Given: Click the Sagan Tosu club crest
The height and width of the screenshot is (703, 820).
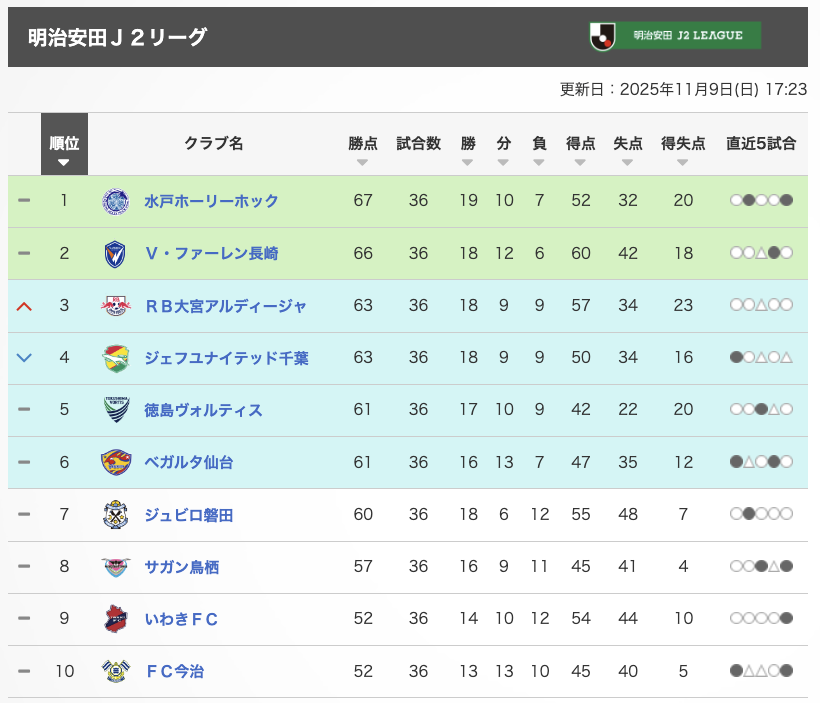Looking at the screenshot, I should pyautogui.click(x=116, y=567).
